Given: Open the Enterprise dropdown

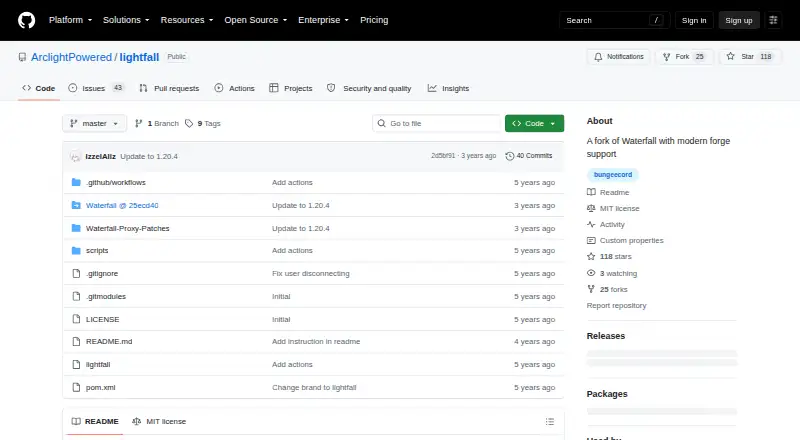Looking at the screenshot, I should tap(323, 20).
